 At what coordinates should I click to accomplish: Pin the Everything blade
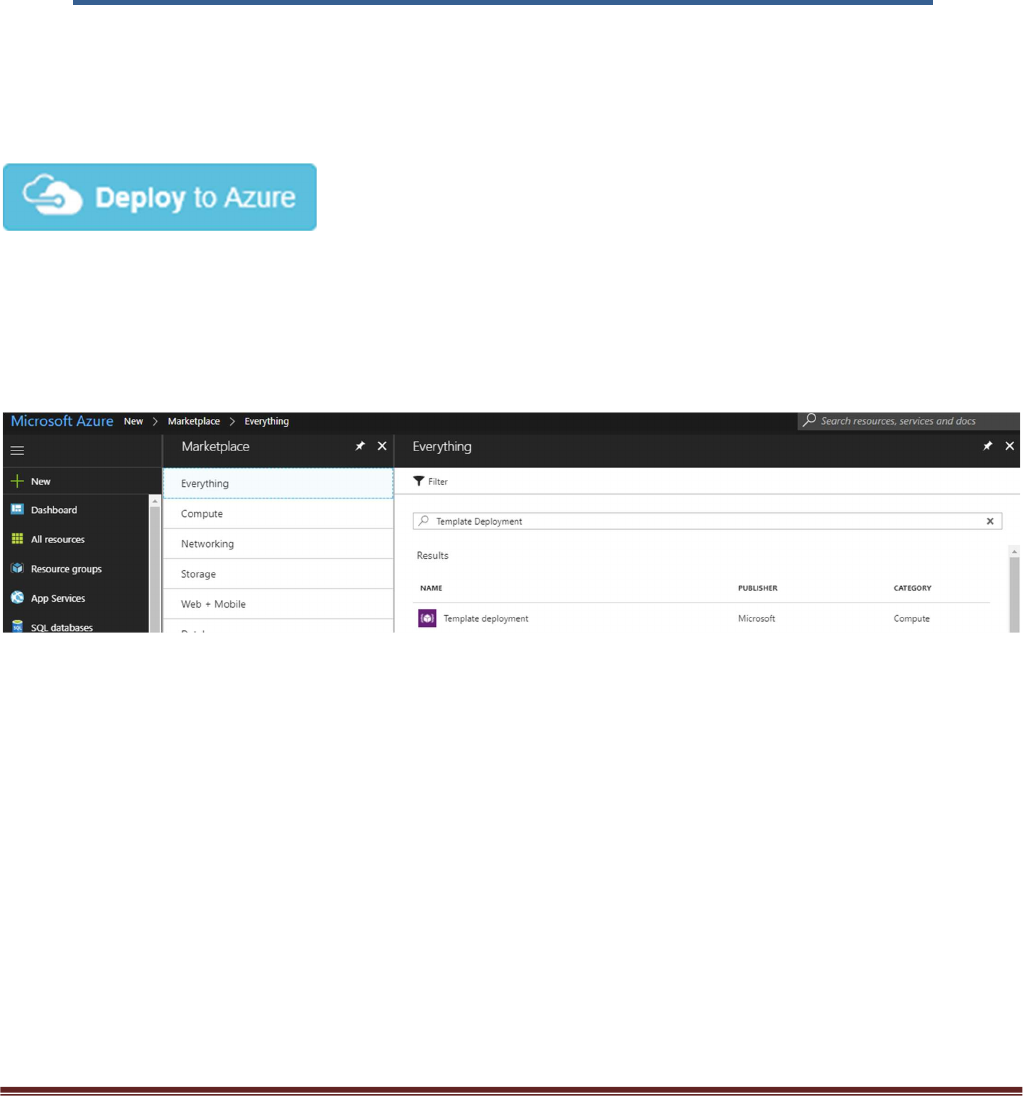click(x=987, y=446)
